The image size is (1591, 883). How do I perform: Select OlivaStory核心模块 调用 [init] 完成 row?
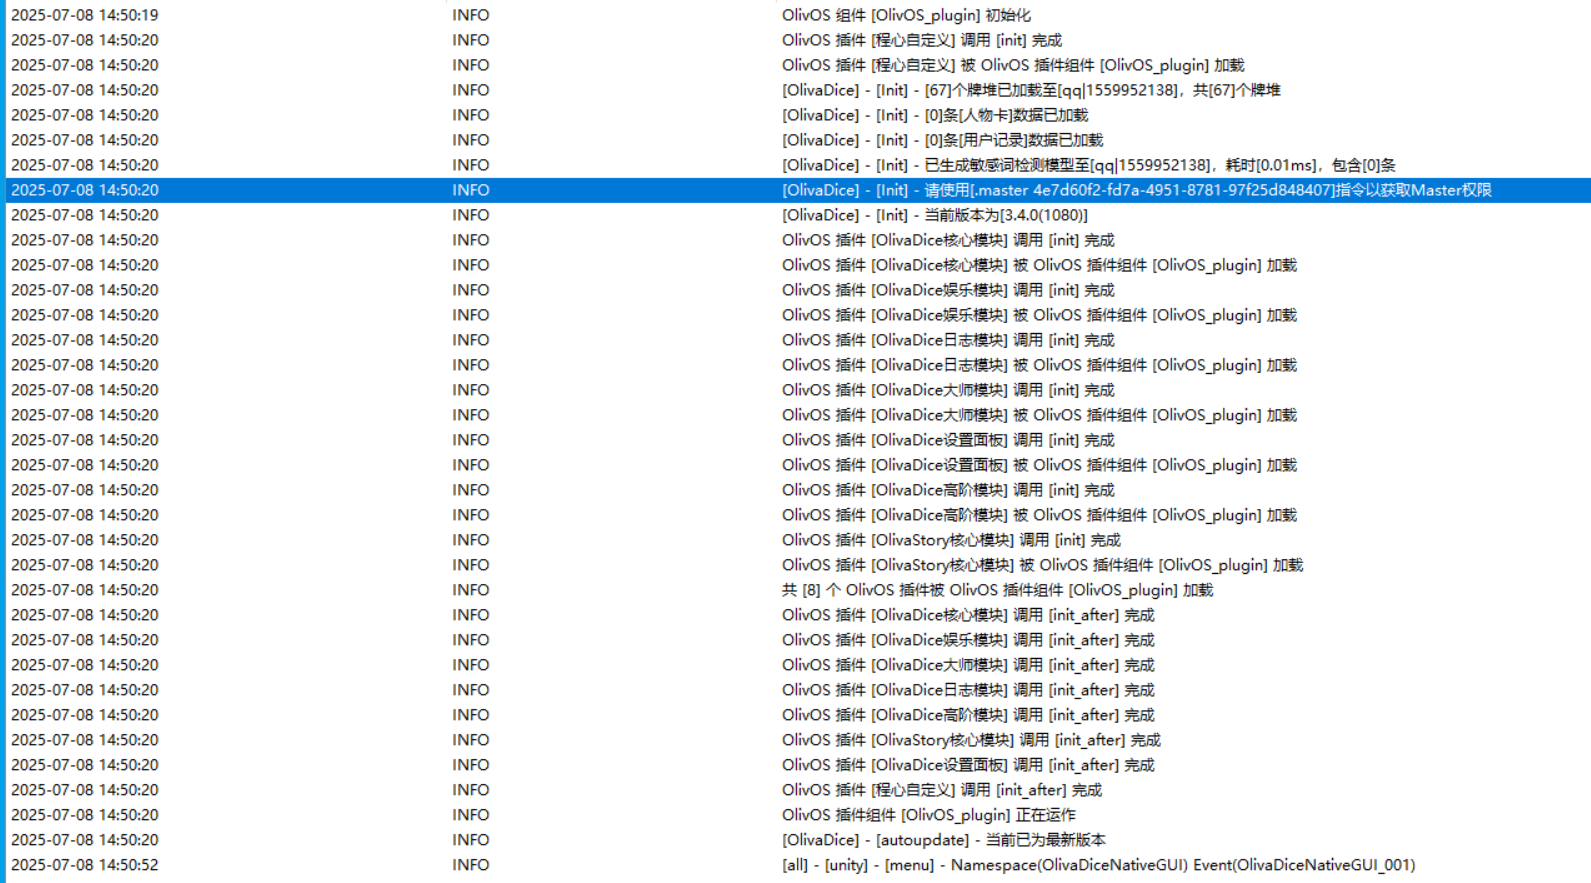coord(951,540)
